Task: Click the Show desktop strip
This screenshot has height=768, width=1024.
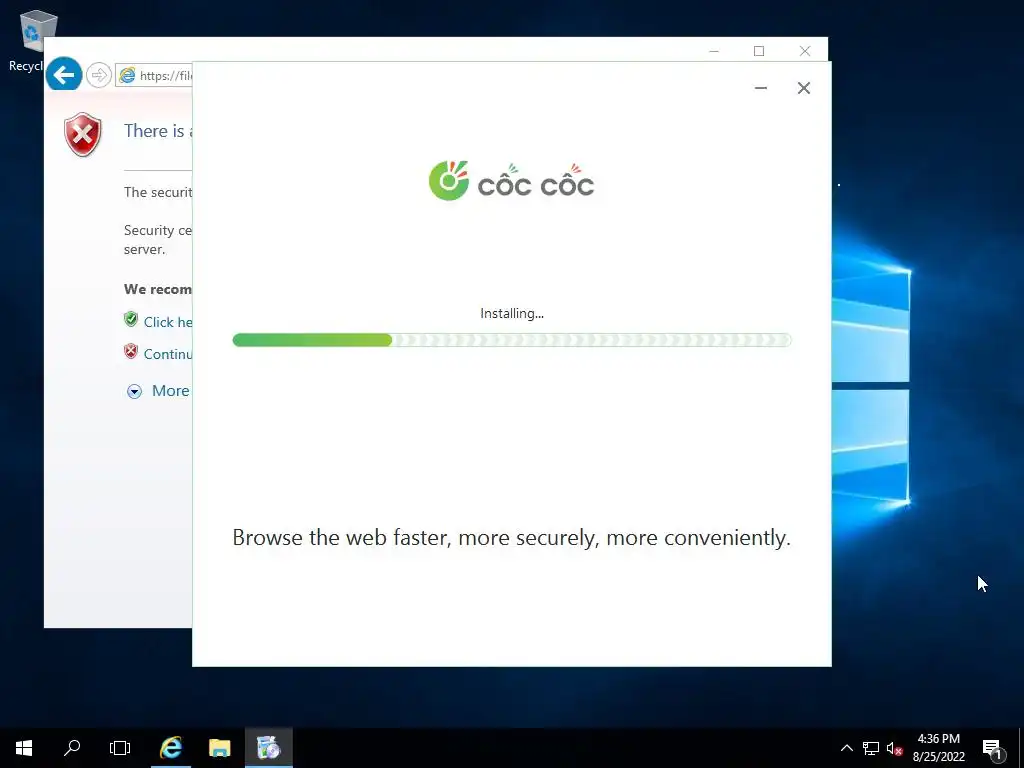Action: pyautogui.click(x=1021, y=748)
